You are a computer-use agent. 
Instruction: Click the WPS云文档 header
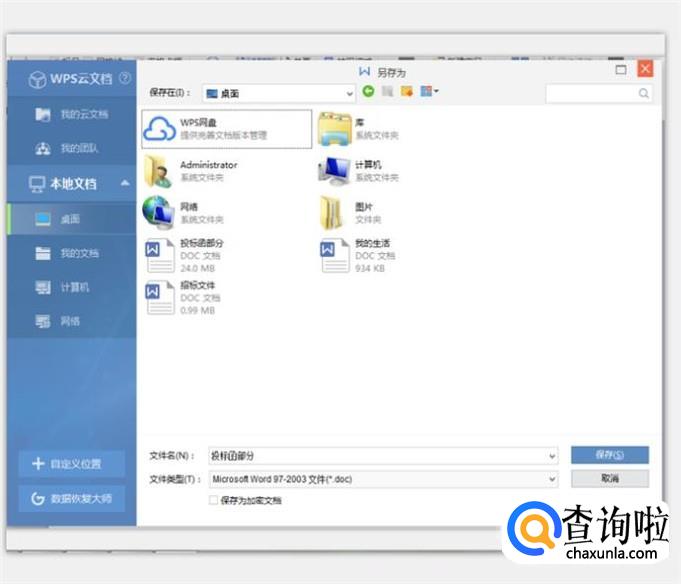(72, 79)
